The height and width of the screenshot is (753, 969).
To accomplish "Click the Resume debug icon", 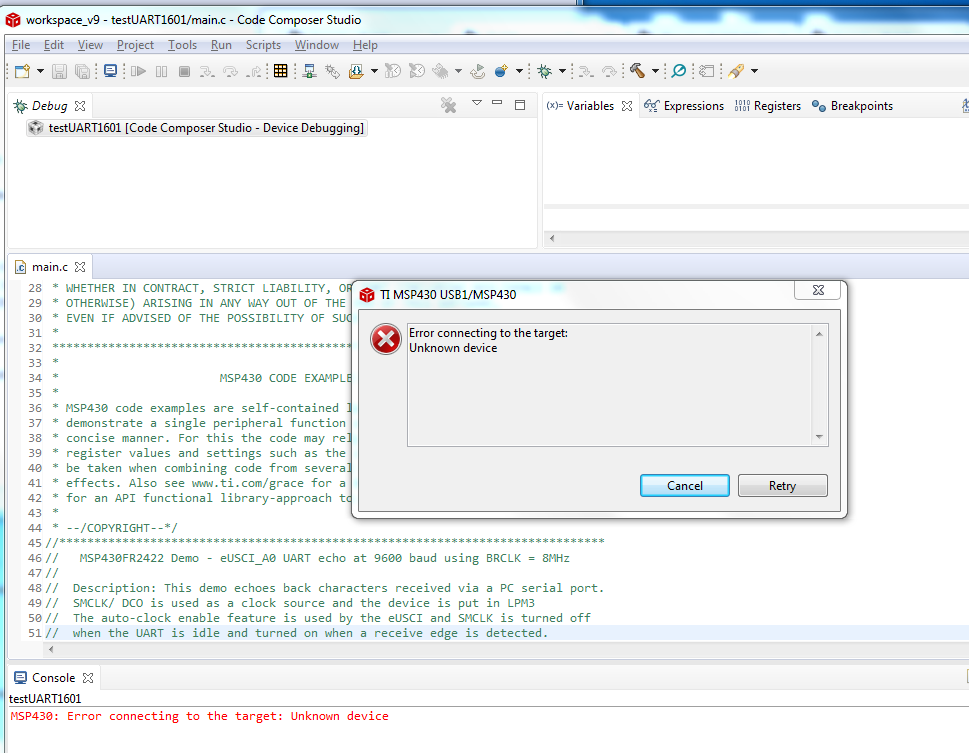I will [x=138, y=71].
